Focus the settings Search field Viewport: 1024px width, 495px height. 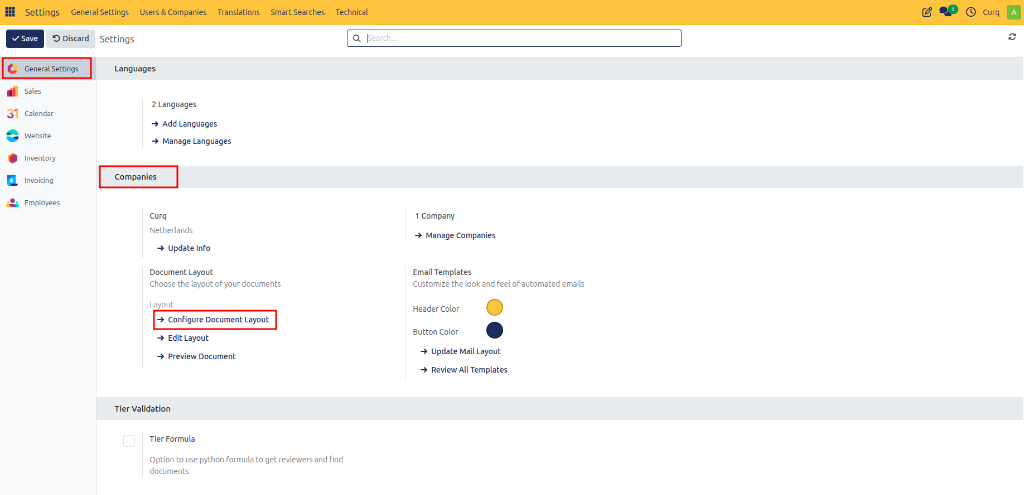[x=514, y=39]
